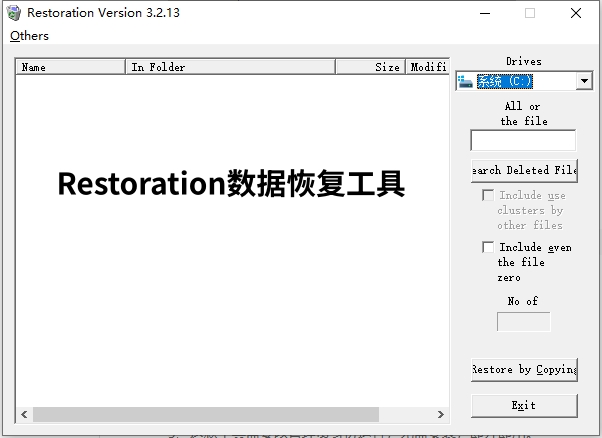Click the Restoration recycle bin title icon
The image size is (602, 438).
coord(14,13)
